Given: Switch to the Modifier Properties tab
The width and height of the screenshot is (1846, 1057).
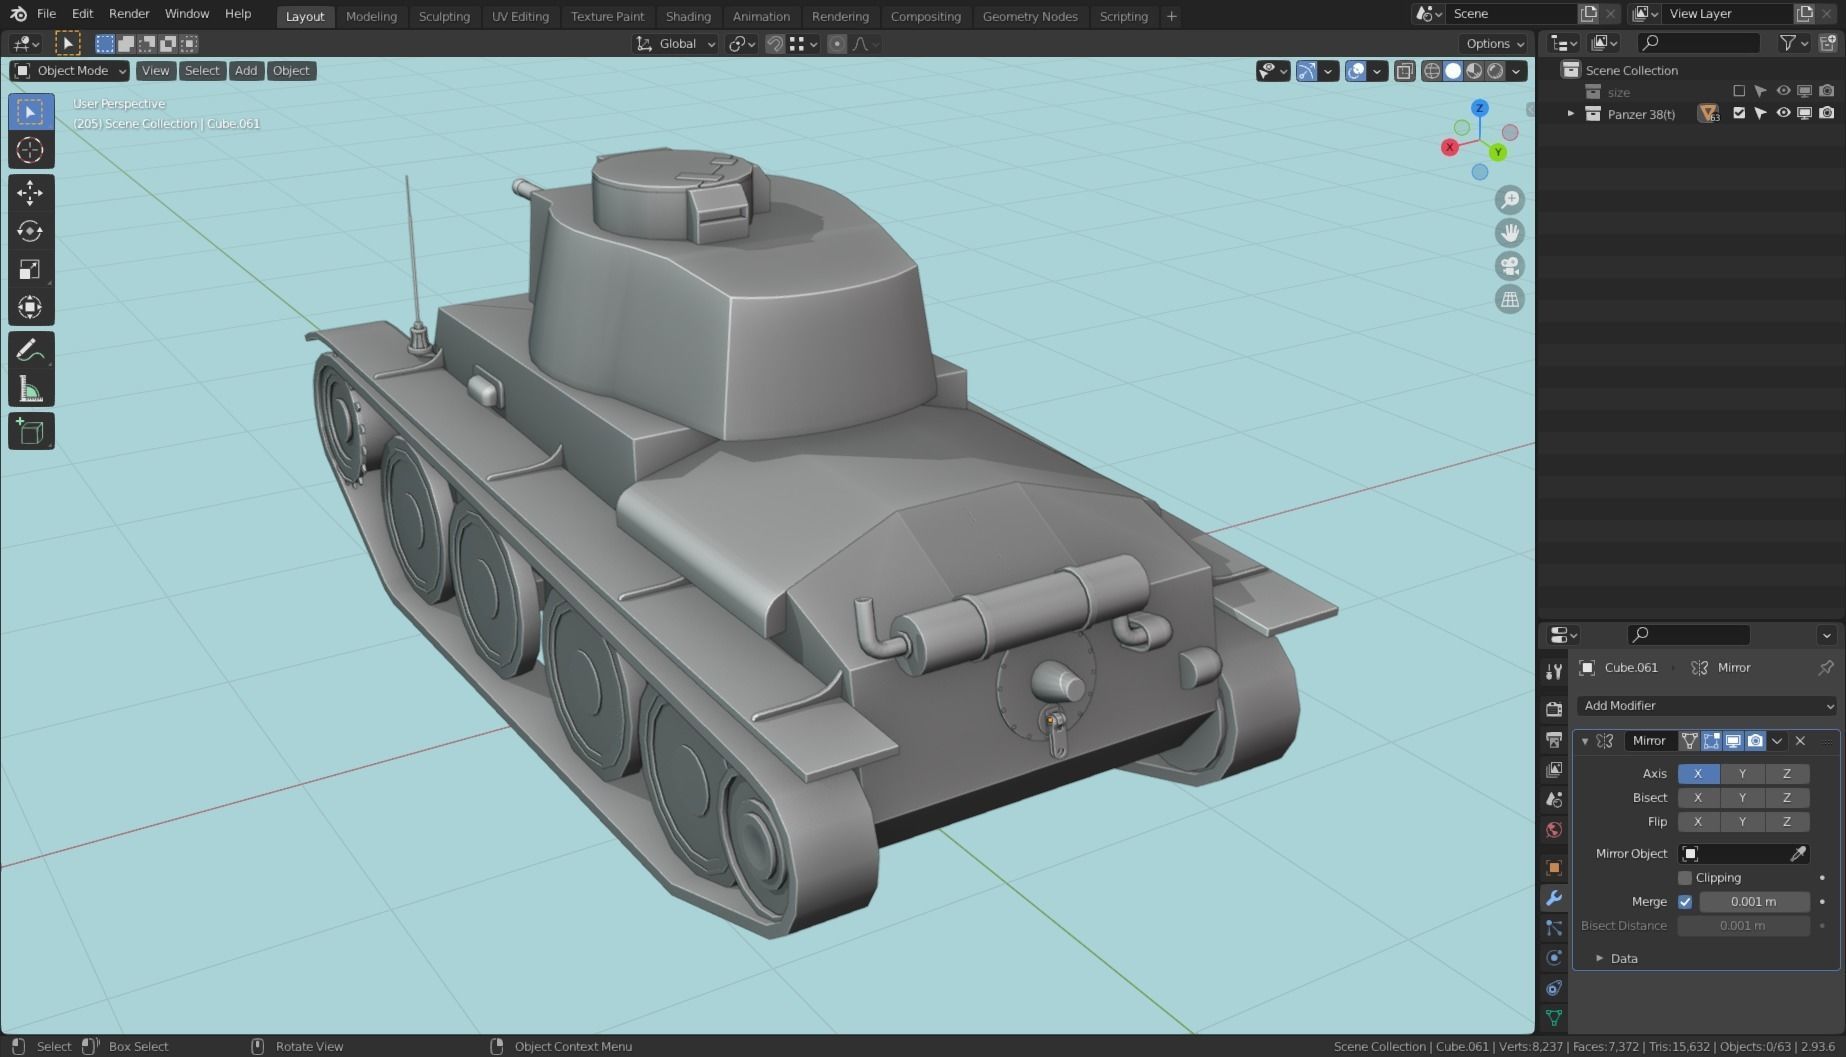Looking at the screenshot, I should click(1554, 899).
